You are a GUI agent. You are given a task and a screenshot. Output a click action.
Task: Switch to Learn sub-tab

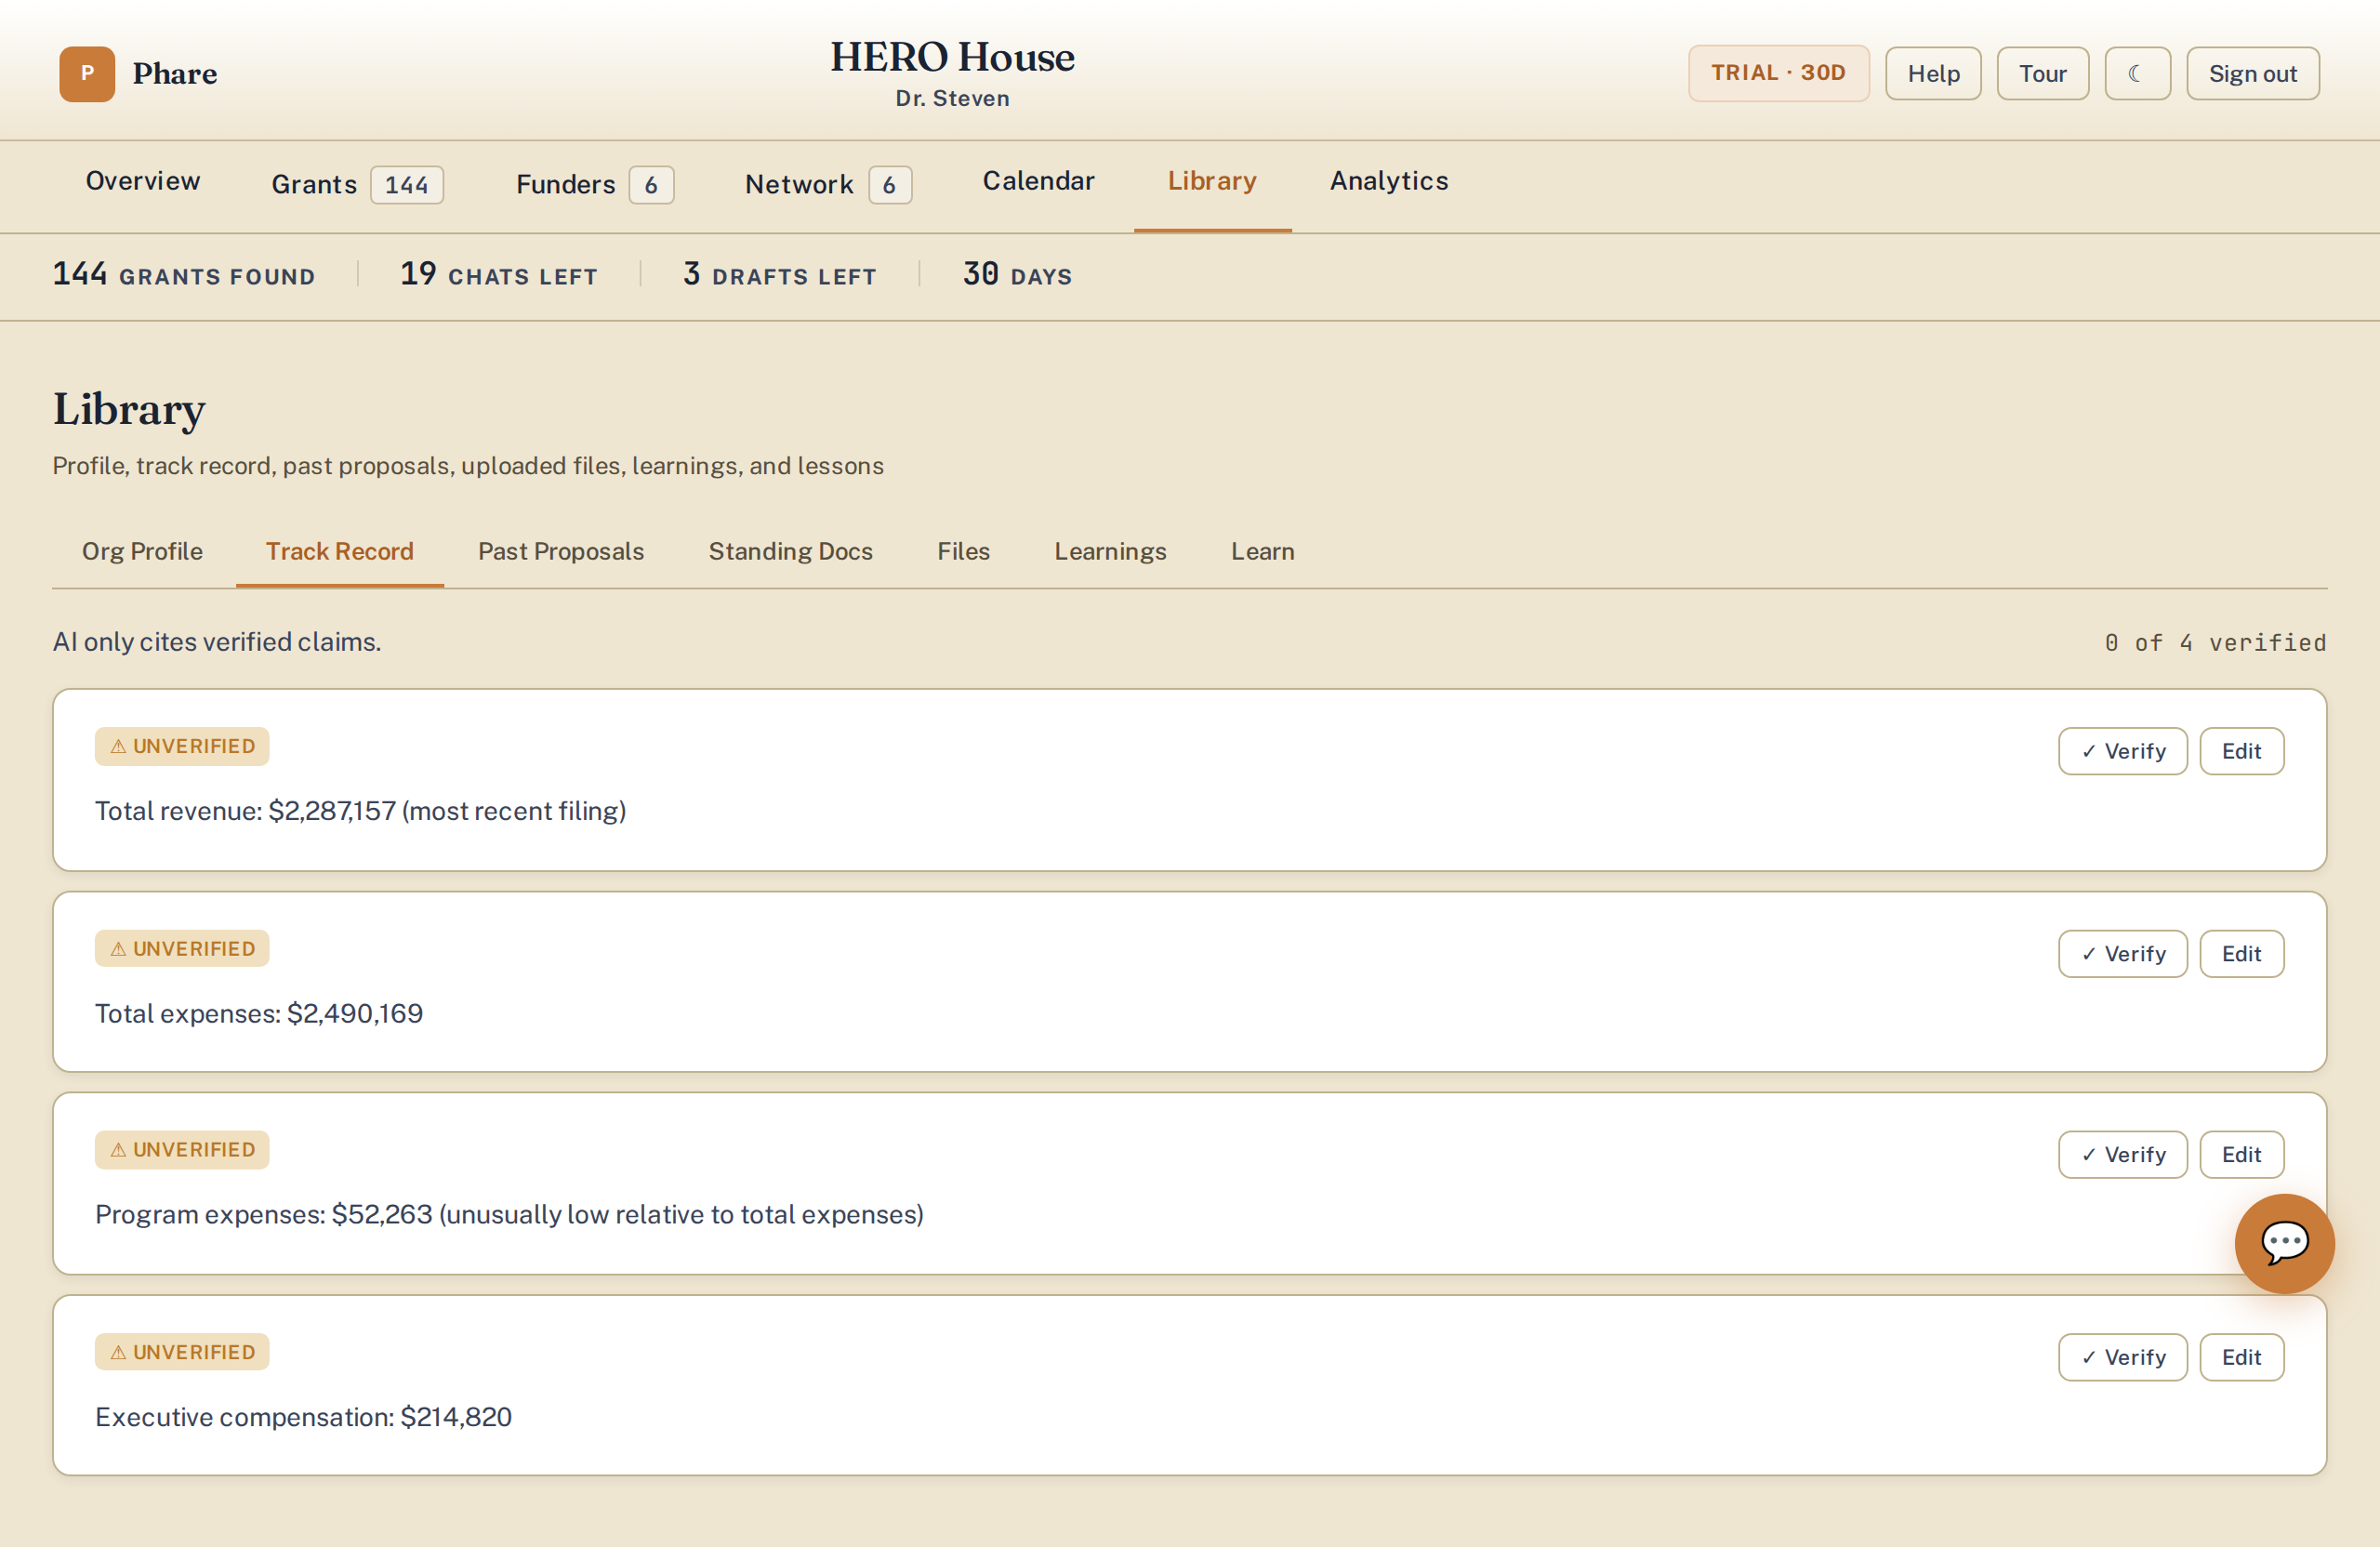point(1262,551)
